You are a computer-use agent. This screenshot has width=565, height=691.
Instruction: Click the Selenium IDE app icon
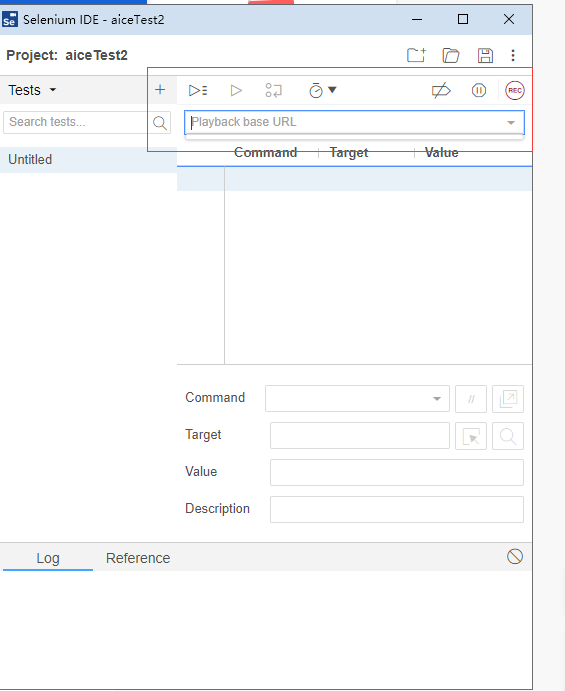point(10,19)
